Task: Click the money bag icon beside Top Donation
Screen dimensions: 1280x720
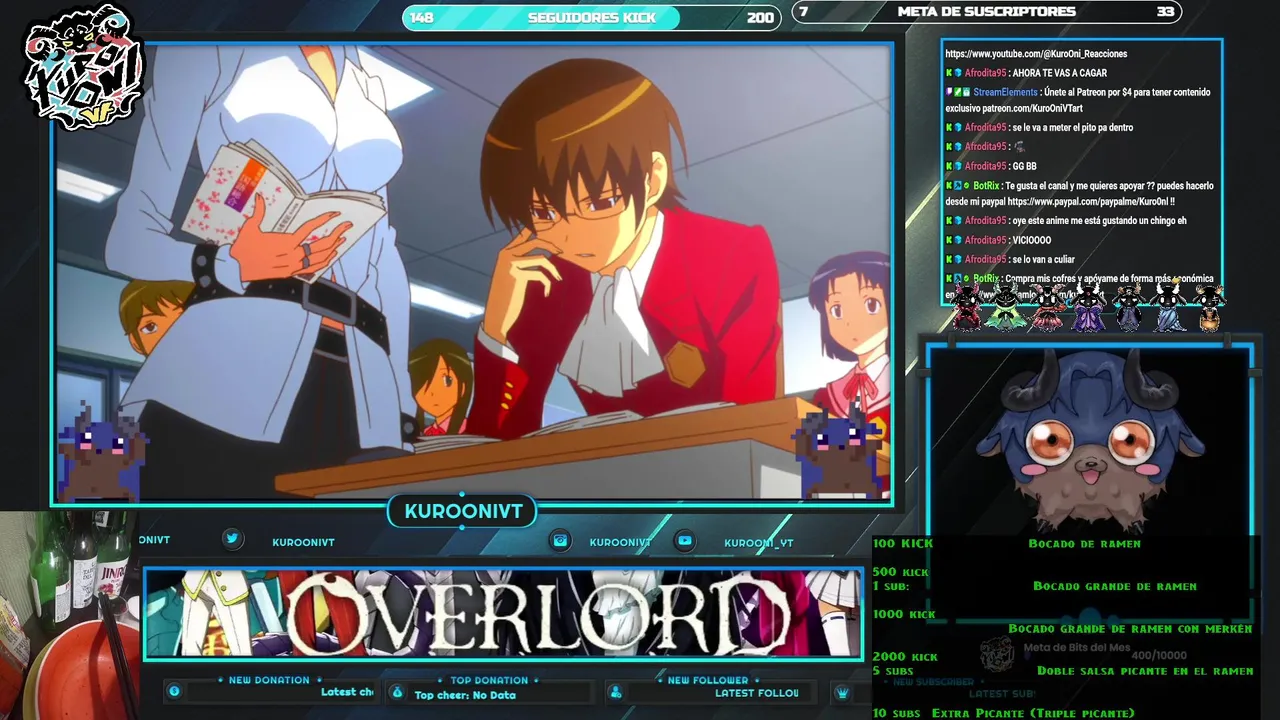Action: [x=397, y=692]
